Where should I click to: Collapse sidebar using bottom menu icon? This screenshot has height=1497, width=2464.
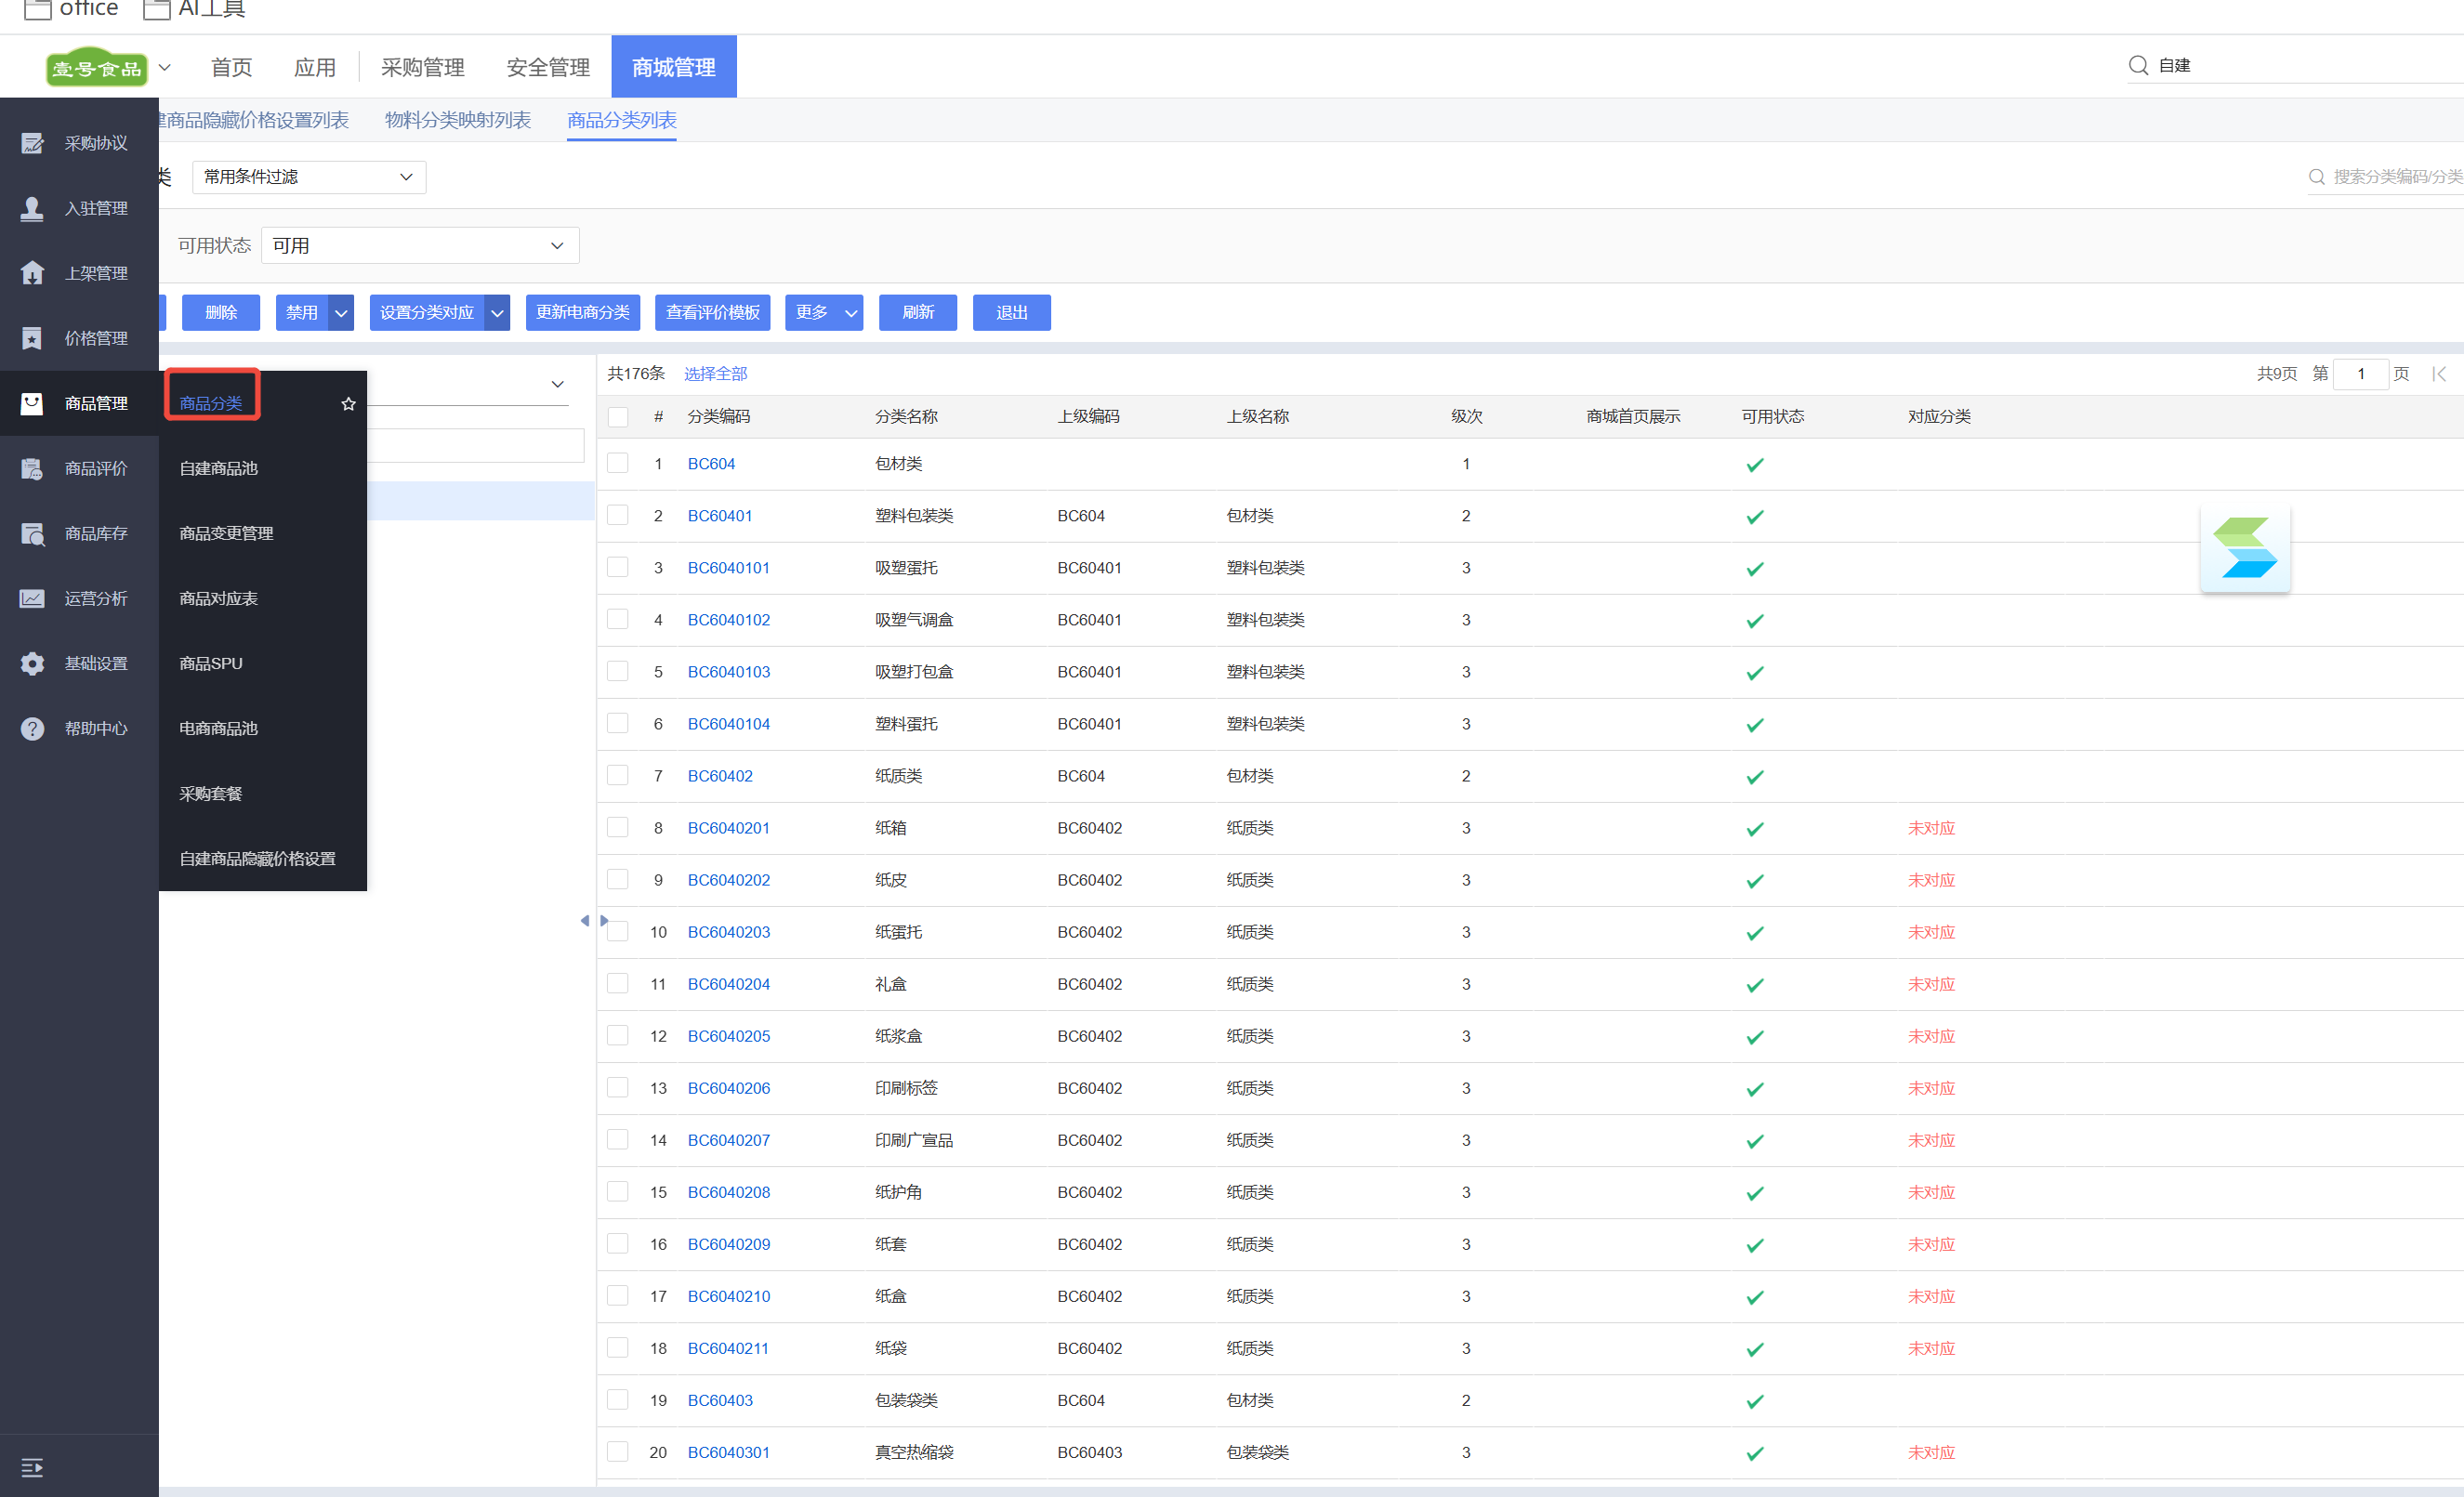coord(32,1467)
